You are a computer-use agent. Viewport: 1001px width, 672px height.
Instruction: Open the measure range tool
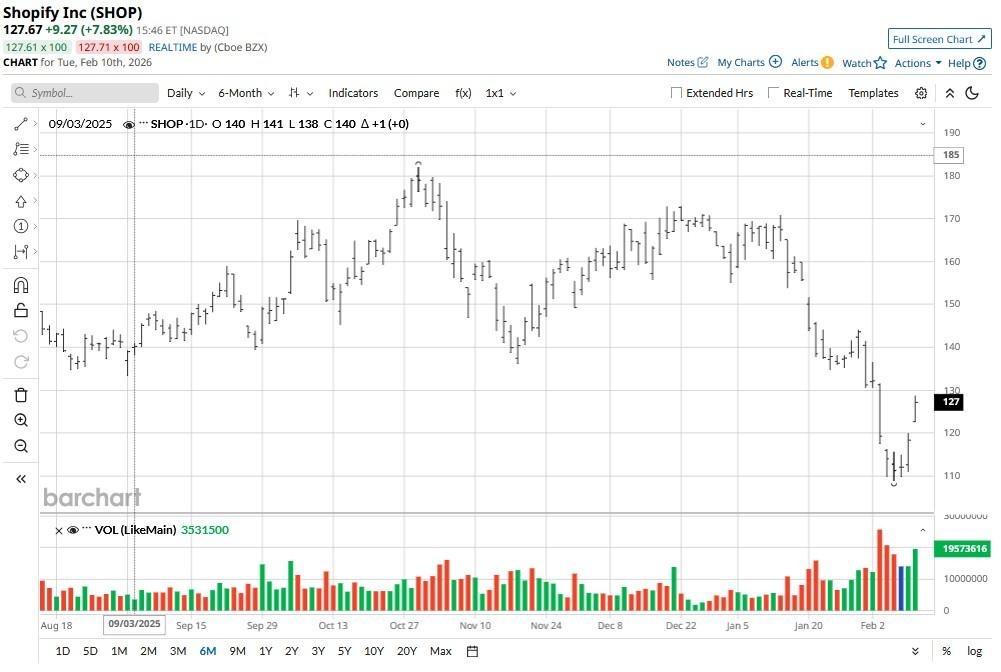[20, 253]
